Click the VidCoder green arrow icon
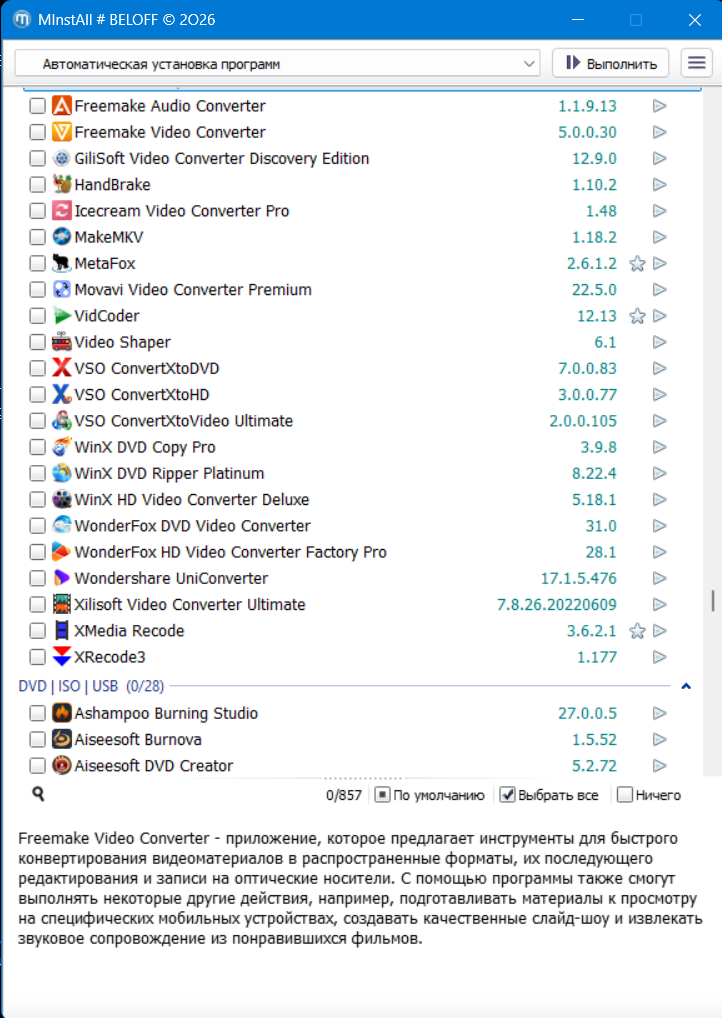 coord(62,316)
